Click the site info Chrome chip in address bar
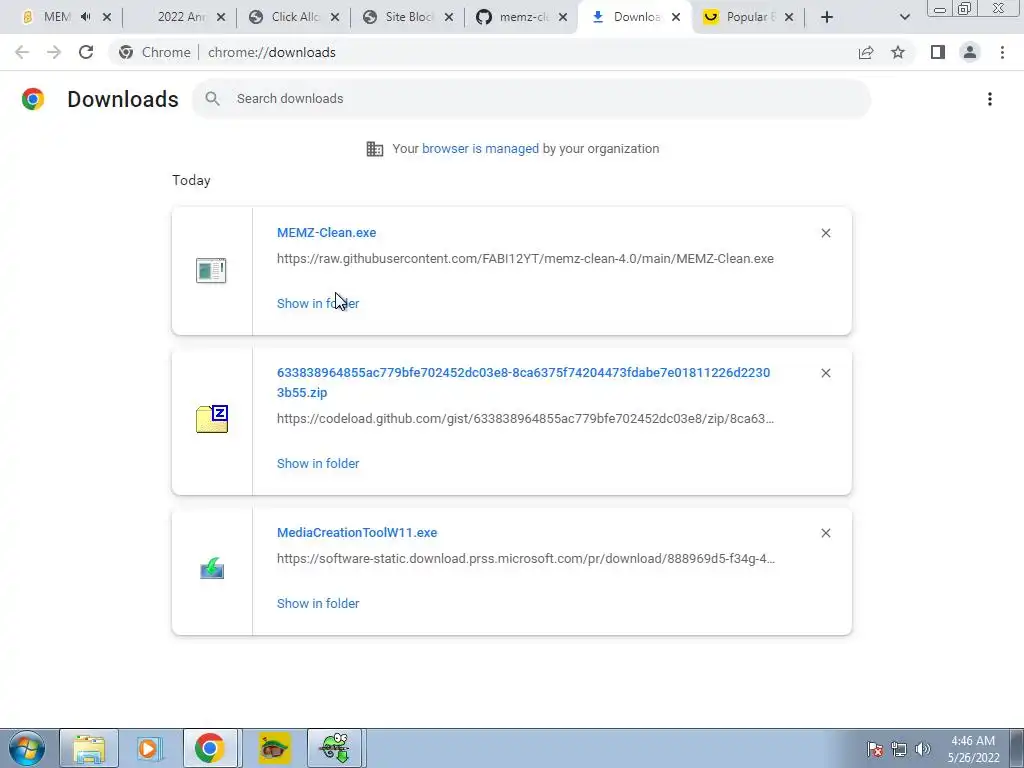 click(x=155, y=52)
